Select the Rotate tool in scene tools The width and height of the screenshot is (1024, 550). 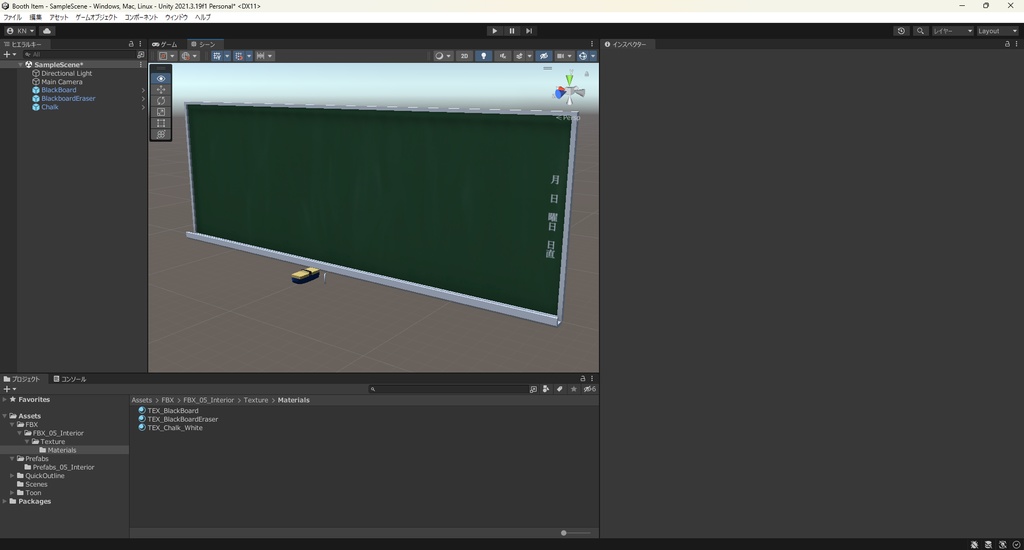(x=161, y=101)
